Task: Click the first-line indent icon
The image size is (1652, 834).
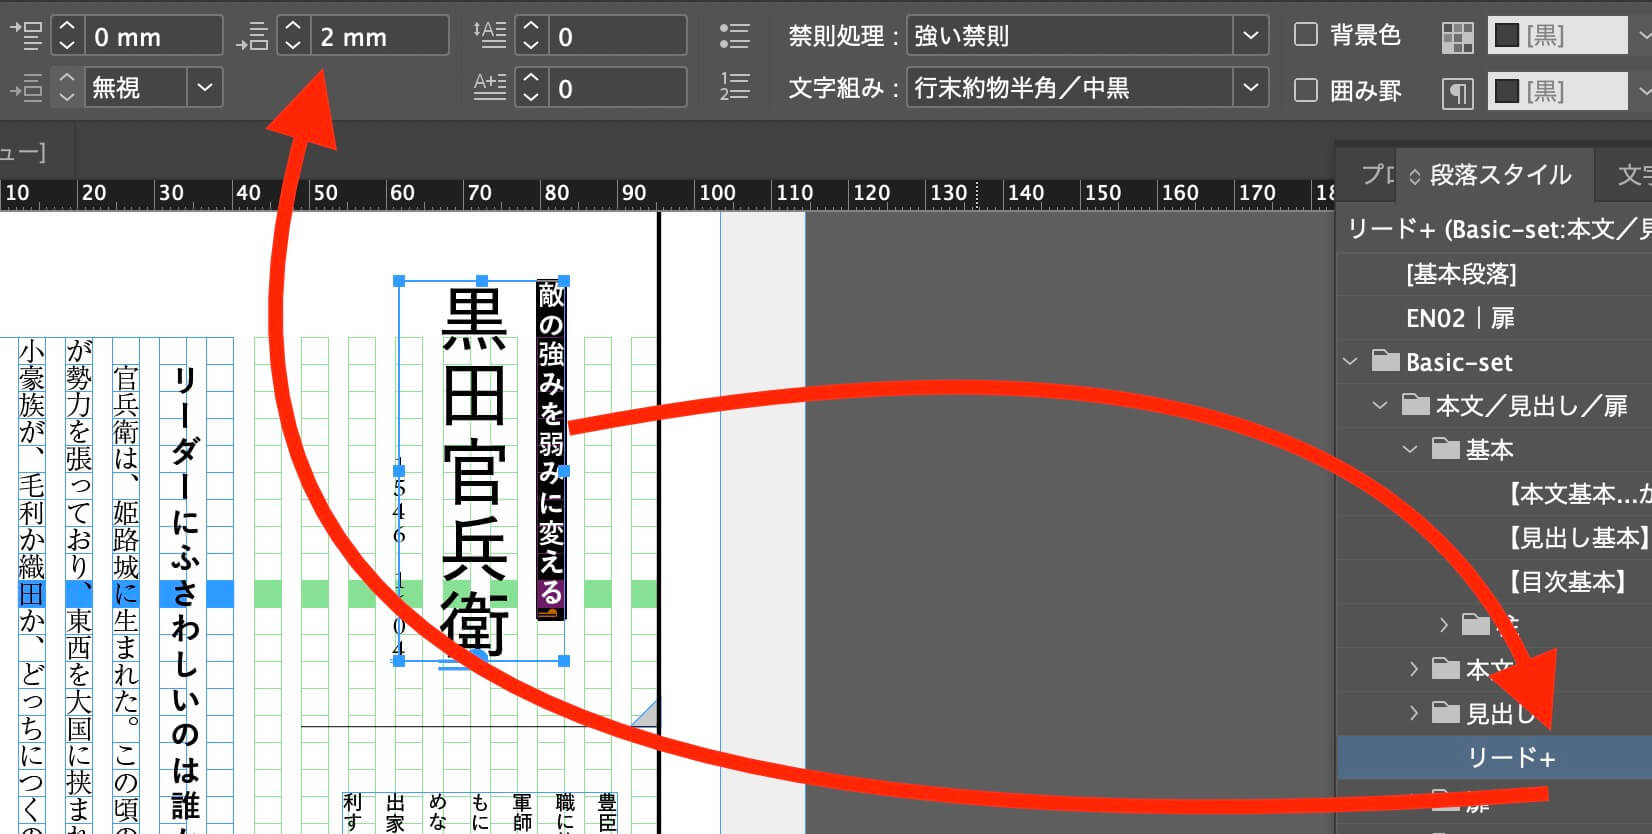Action: point(252,37)
